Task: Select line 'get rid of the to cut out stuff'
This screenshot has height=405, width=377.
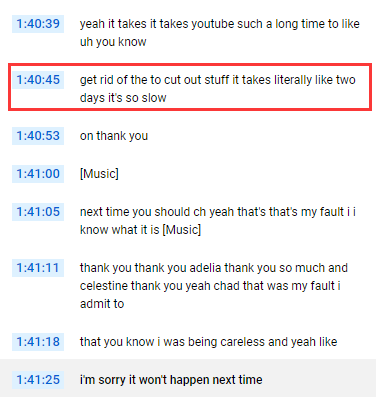Action: (x=190, y=87)
